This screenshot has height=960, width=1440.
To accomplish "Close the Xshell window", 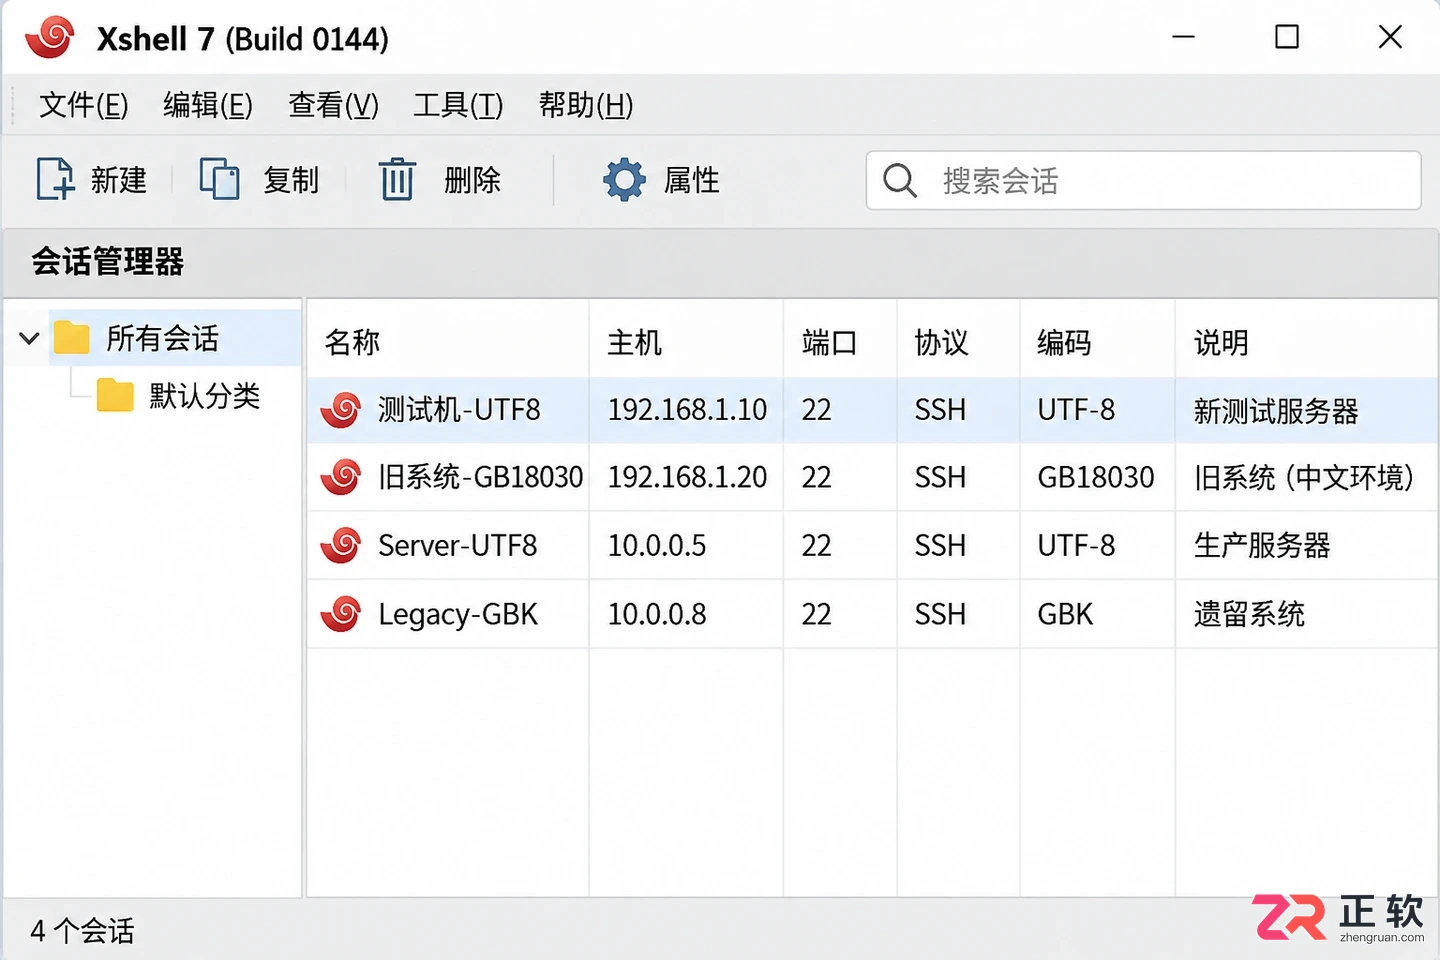I will 1390,37.
